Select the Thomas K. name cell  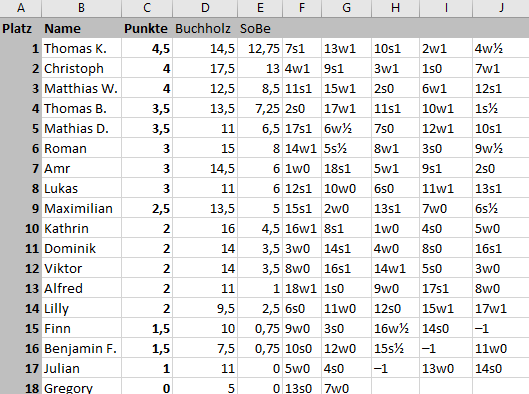click(x=81, y=49)
